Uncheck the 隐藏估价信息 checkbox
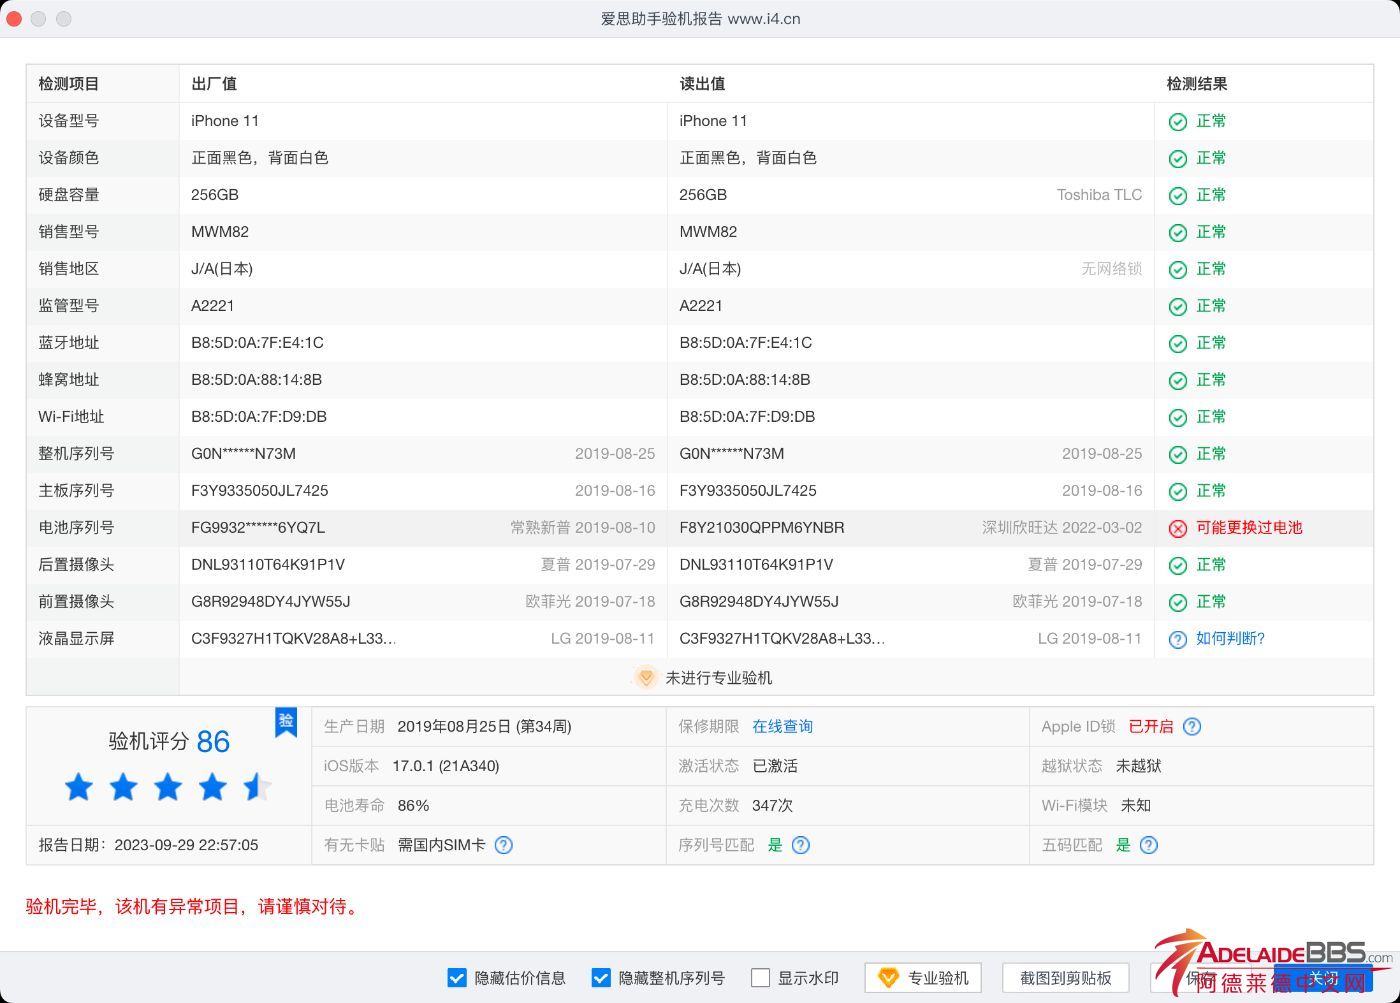1400x1003 pixels. tap(457, 978)
